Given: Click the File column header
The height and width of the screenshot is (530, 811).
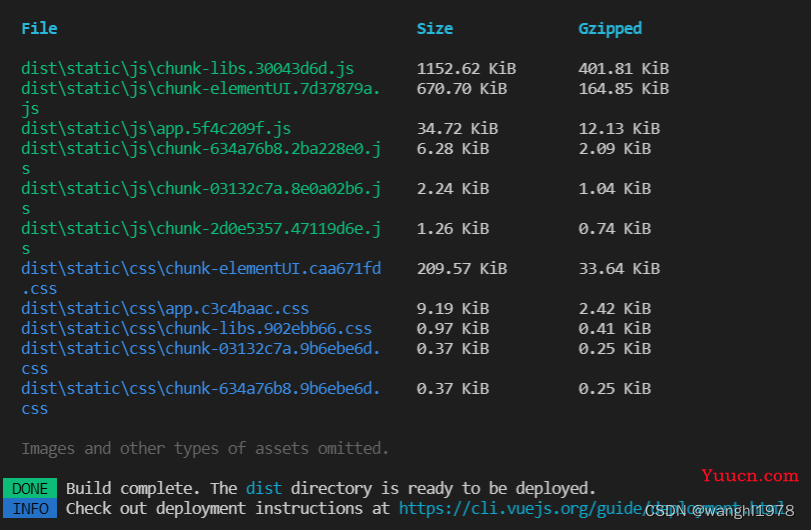Looking at the screenshot, I should tap(39, 28).
